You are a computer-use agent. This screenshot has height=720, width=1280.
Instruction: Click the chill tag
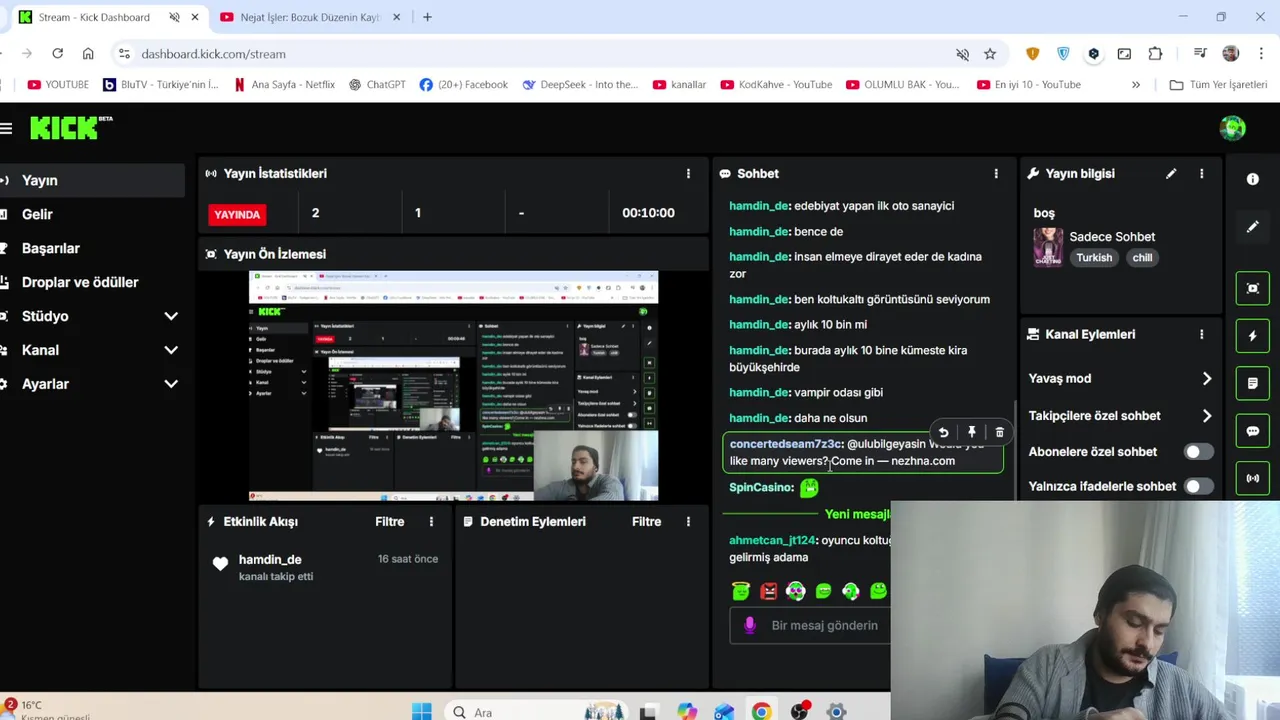click(x=1142, y=258)
